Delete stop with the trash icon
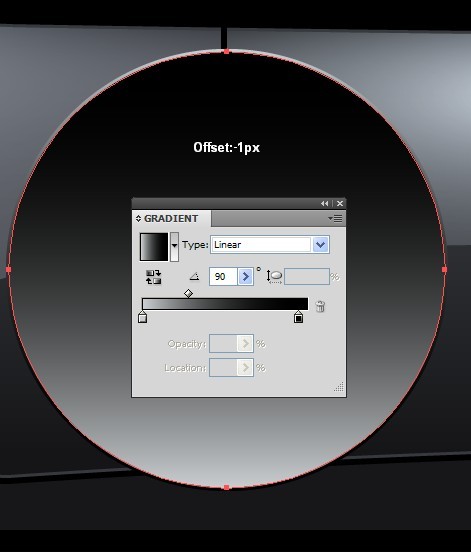 pos(320,306)
